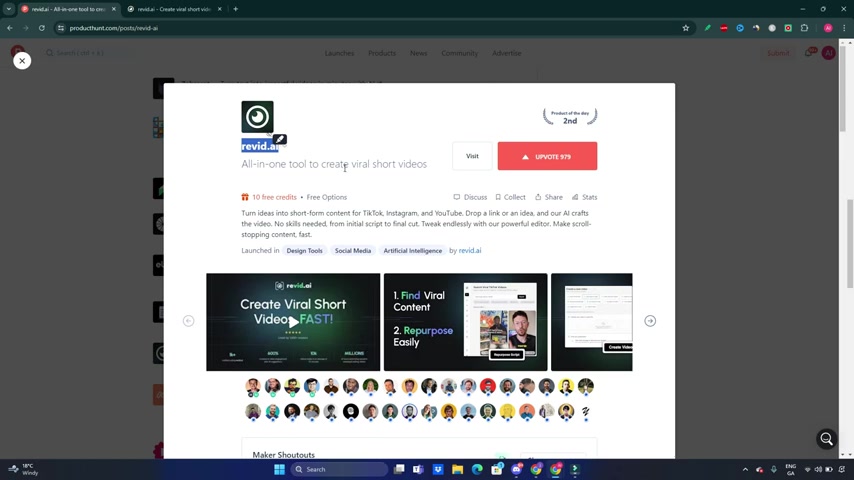Open Discuss section
Screen dimensions: 854x480
[x=470, y=197]
